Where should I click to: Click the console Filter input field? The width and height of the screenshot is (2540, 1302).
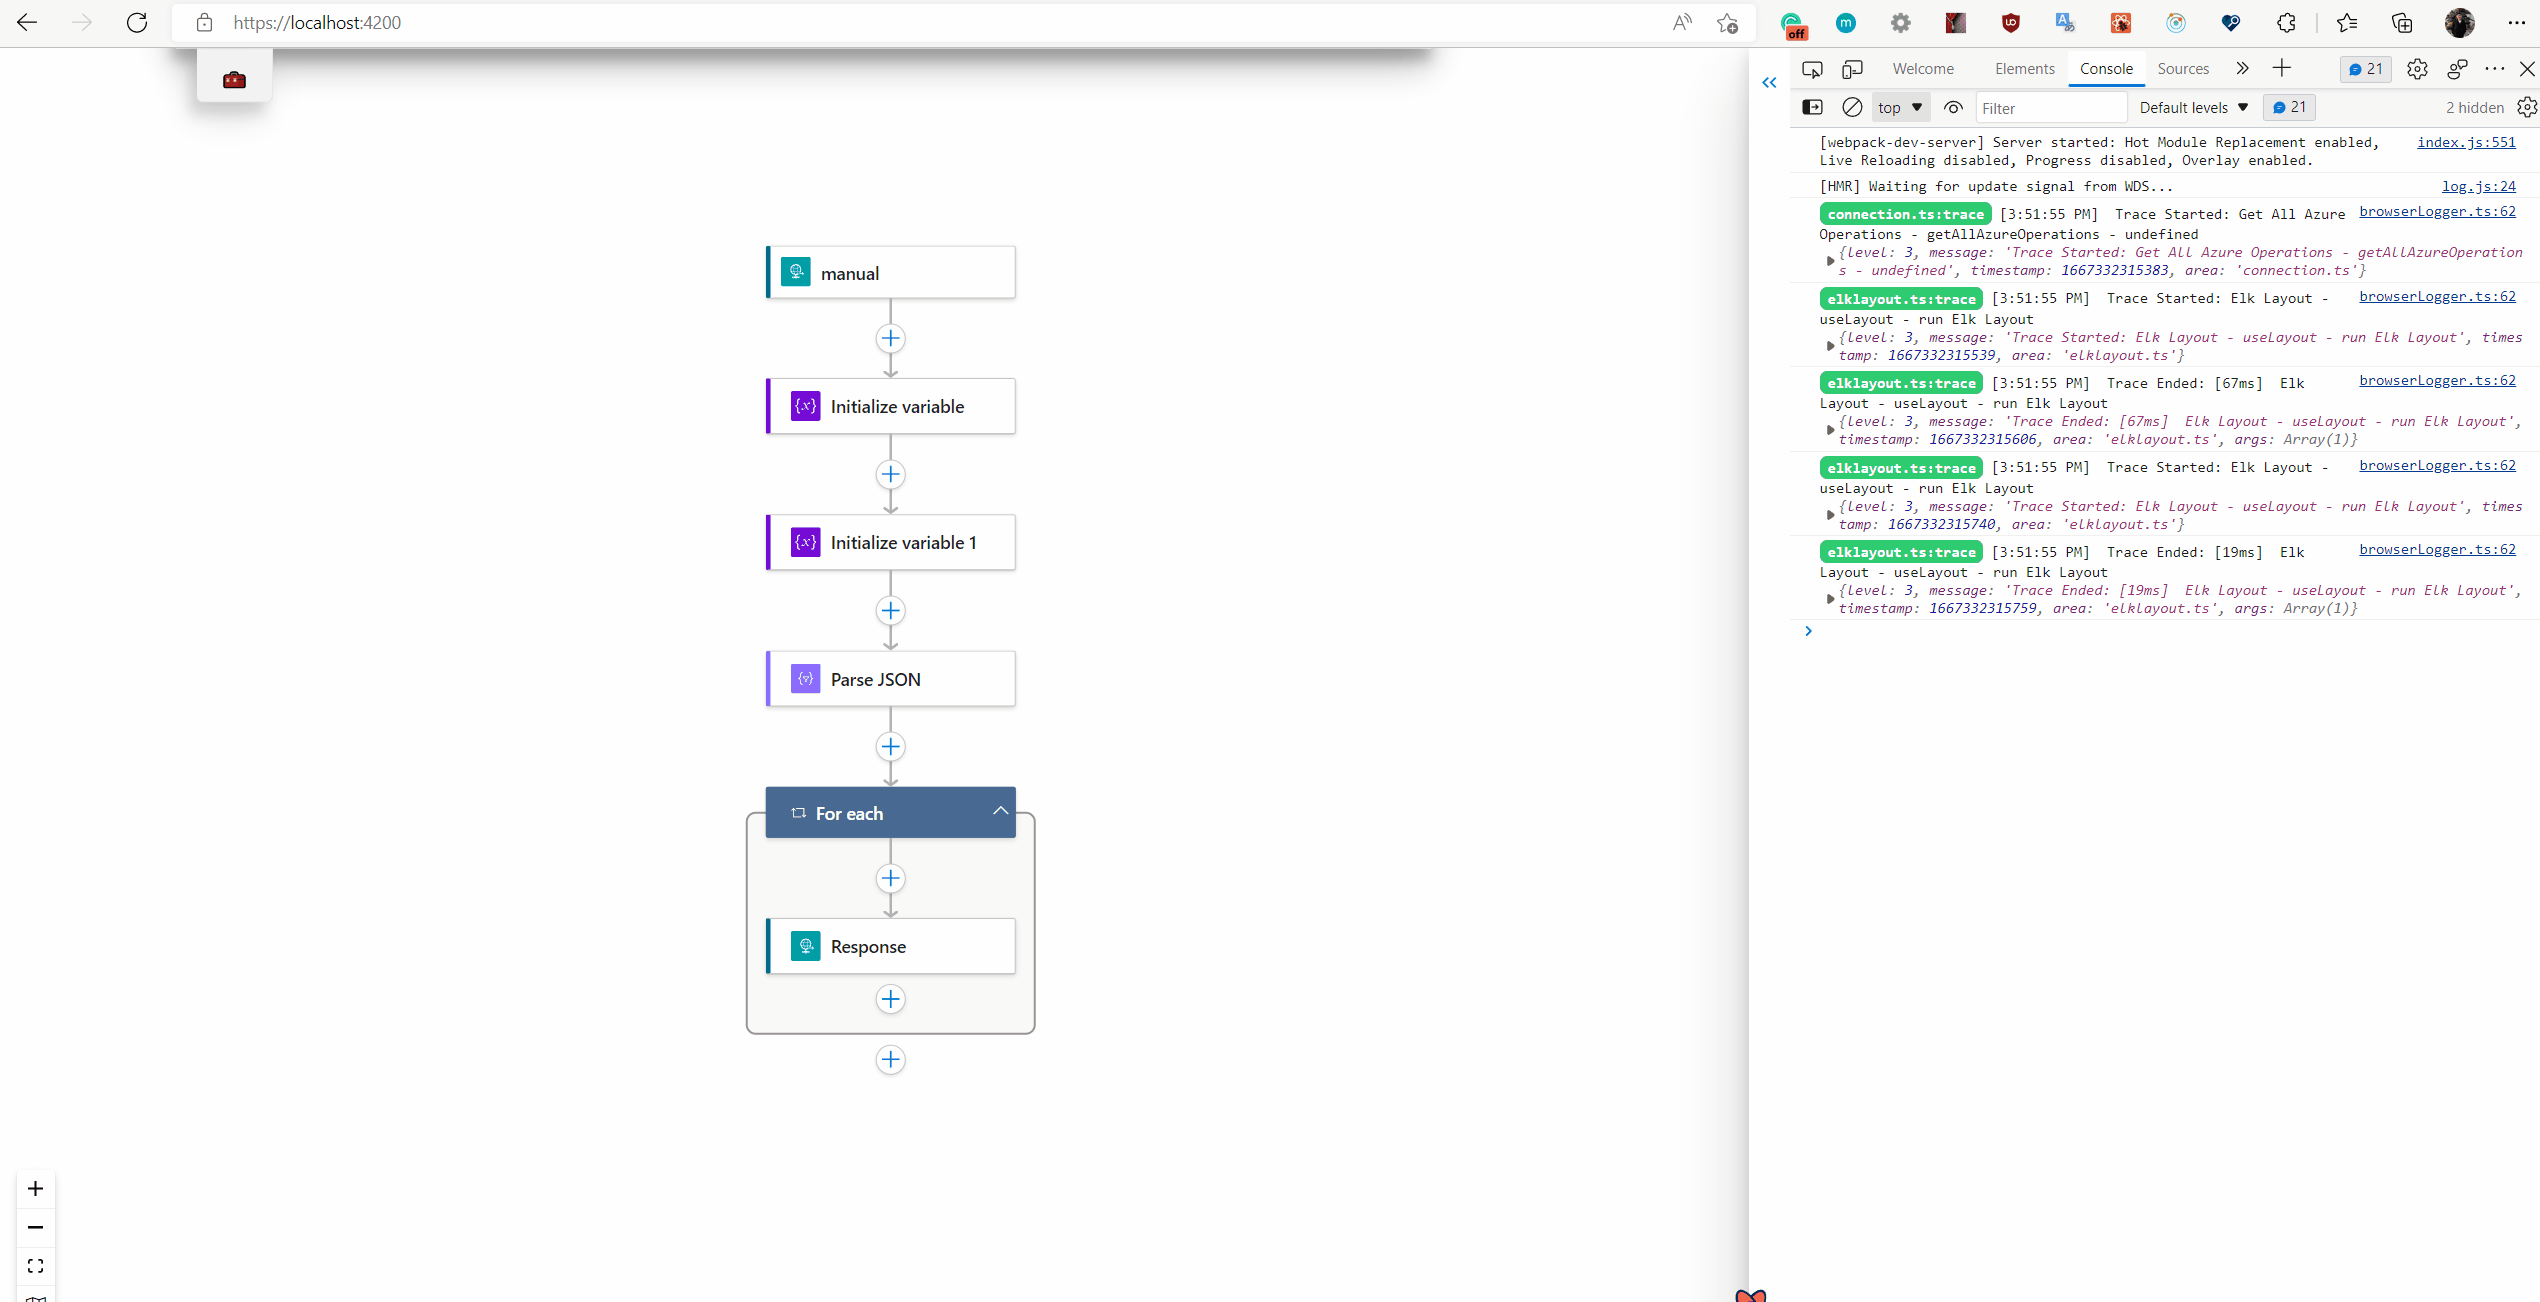click(2052, 107)
